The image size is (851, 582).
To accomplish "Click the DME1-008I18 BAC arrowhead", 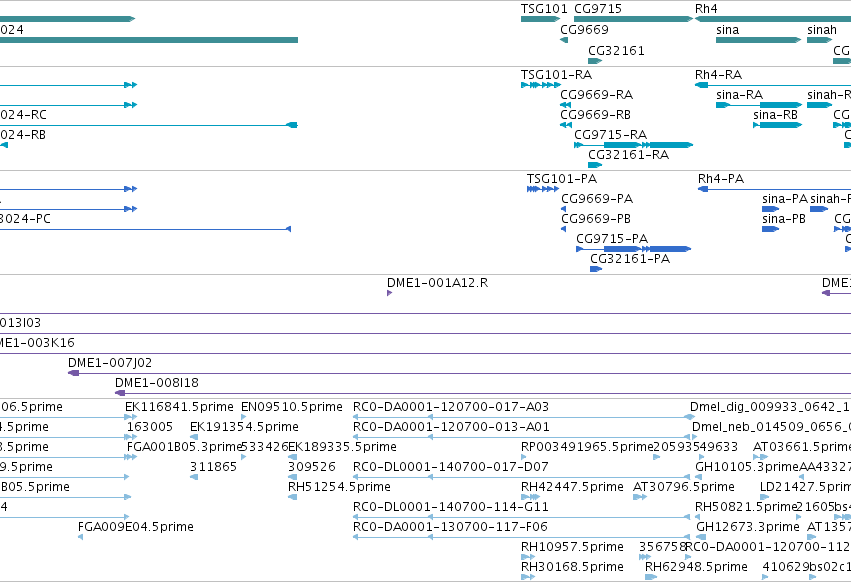I will coord(120,393).
